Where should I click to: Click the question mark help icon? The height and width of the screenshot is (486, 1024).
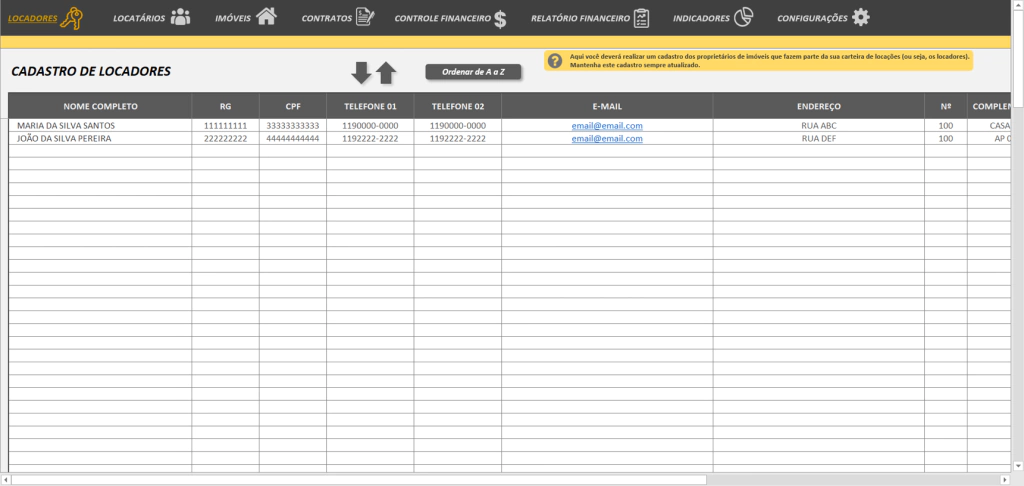click(555, 61)
